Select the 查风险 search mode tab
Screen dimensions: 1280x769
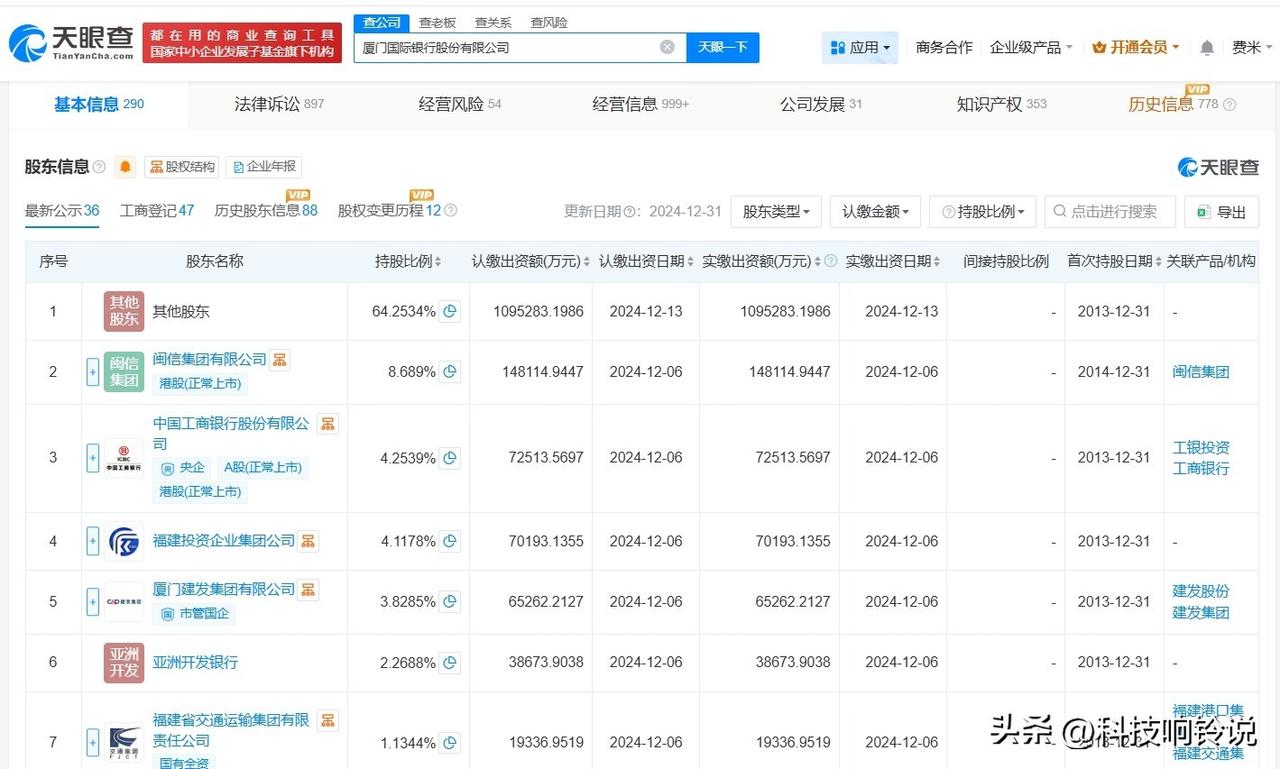click(549, 22)
